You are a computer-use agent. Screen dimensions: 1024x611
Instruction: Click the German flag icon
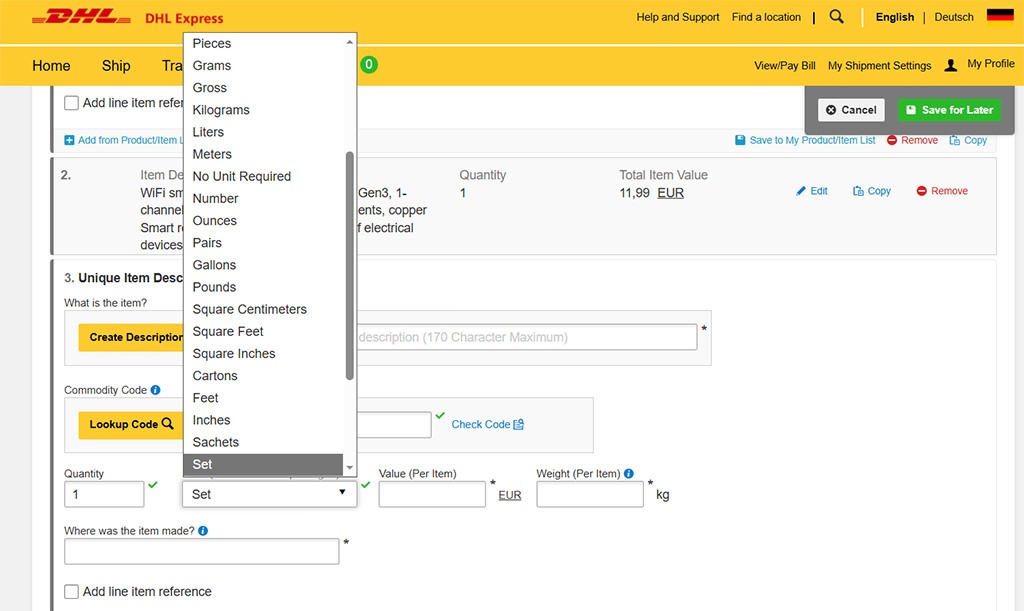click(1000, 14)
